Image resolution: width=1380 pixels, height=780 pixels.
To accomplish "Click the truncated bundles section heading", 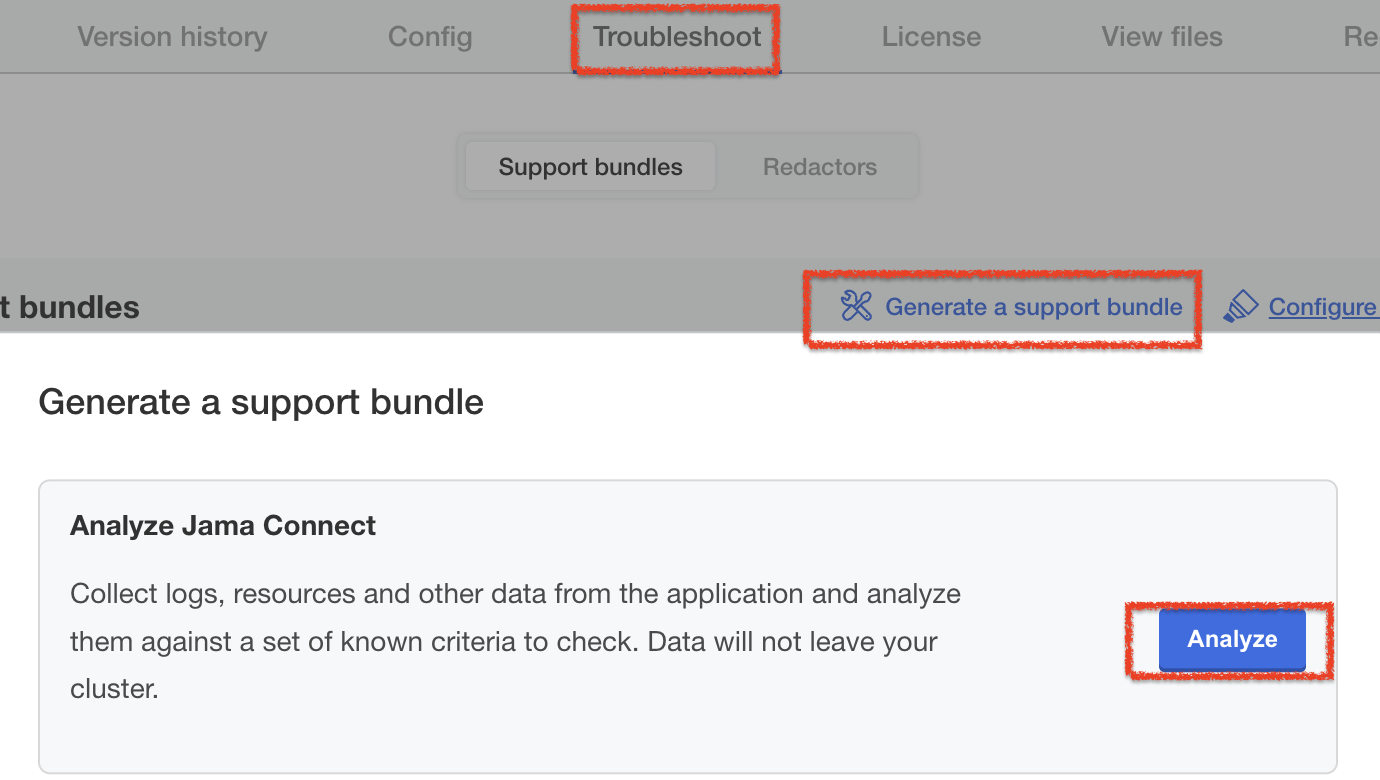I will [x=69, y=307].
